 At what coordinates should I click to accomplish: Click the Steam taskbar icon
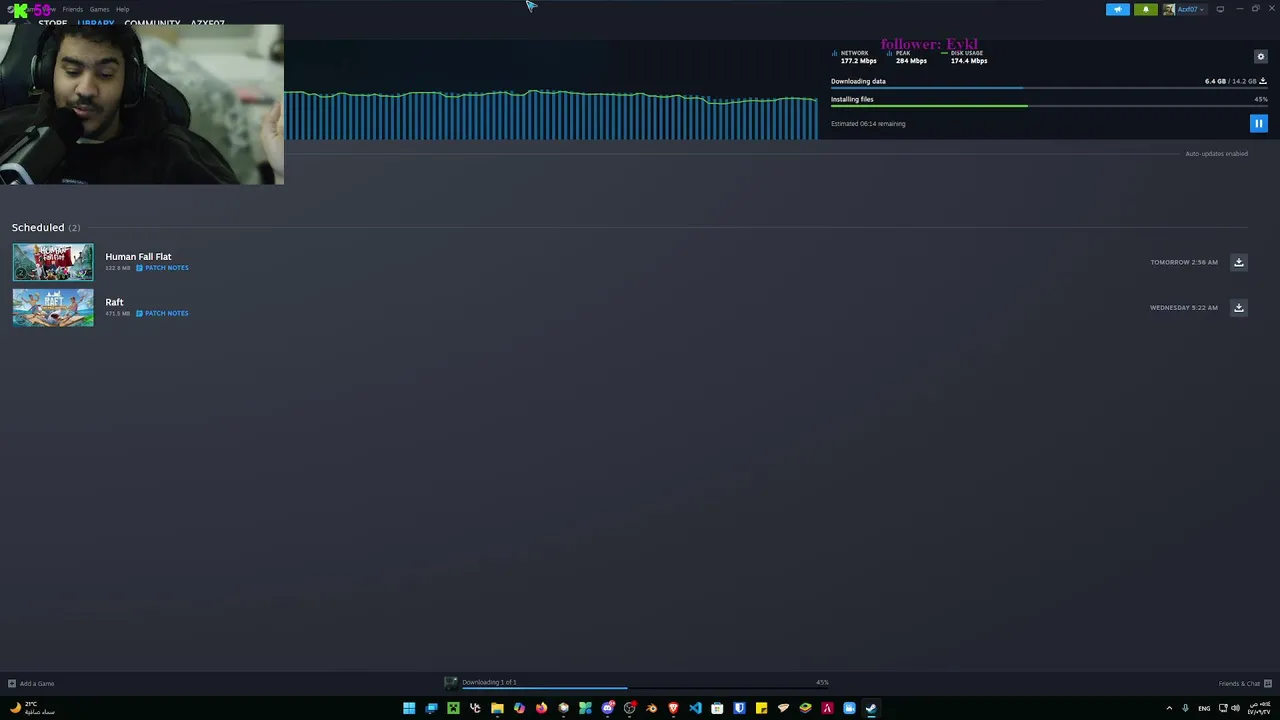tap(871, 708)
